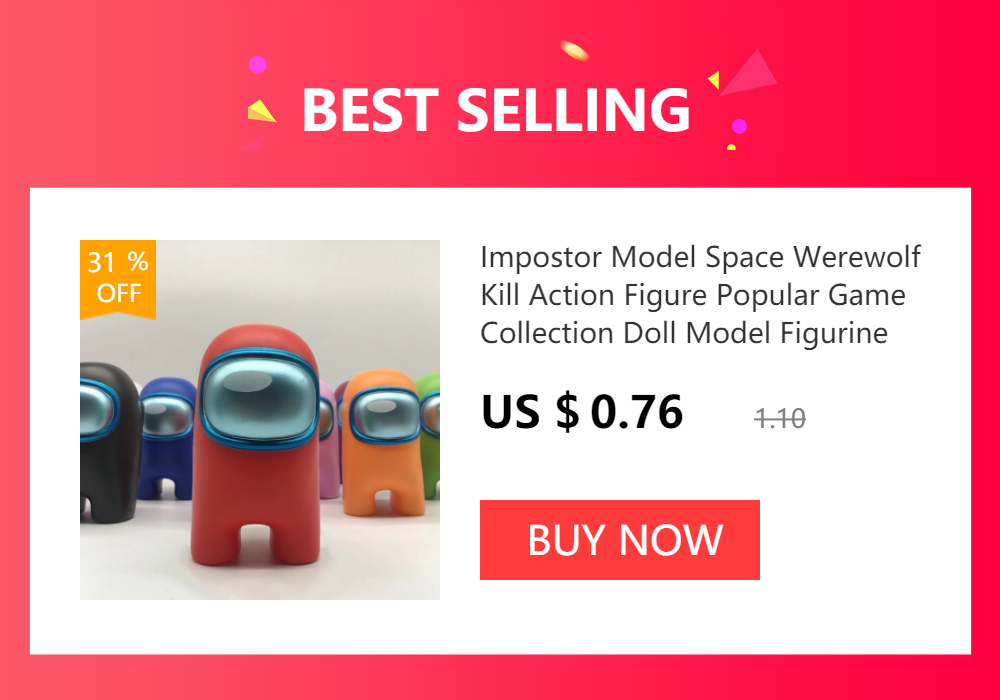The height and width of the screenshot is (700, 1000).
Task: Click the red figure's blue visor
Action: 258,397
